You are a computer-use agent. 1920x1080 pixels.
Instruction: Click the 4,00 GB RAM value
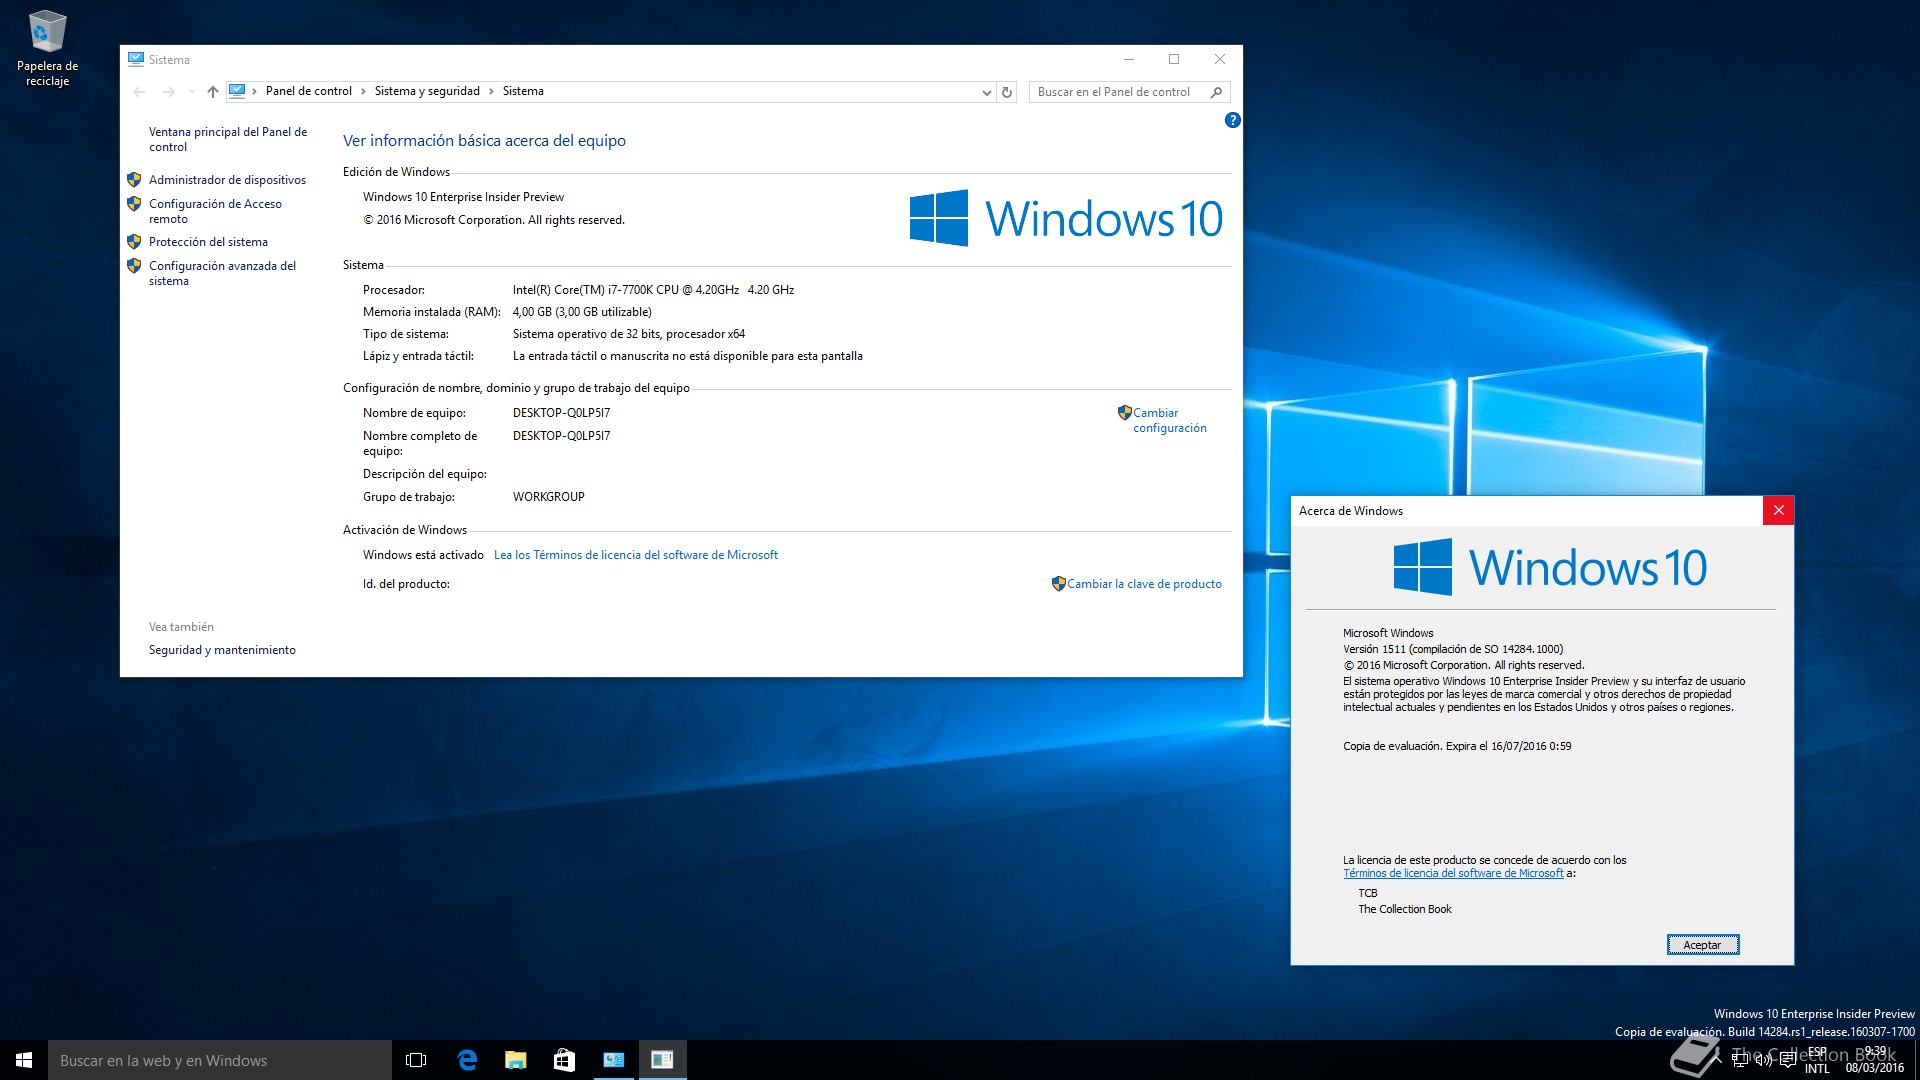(x=582, y=312)
